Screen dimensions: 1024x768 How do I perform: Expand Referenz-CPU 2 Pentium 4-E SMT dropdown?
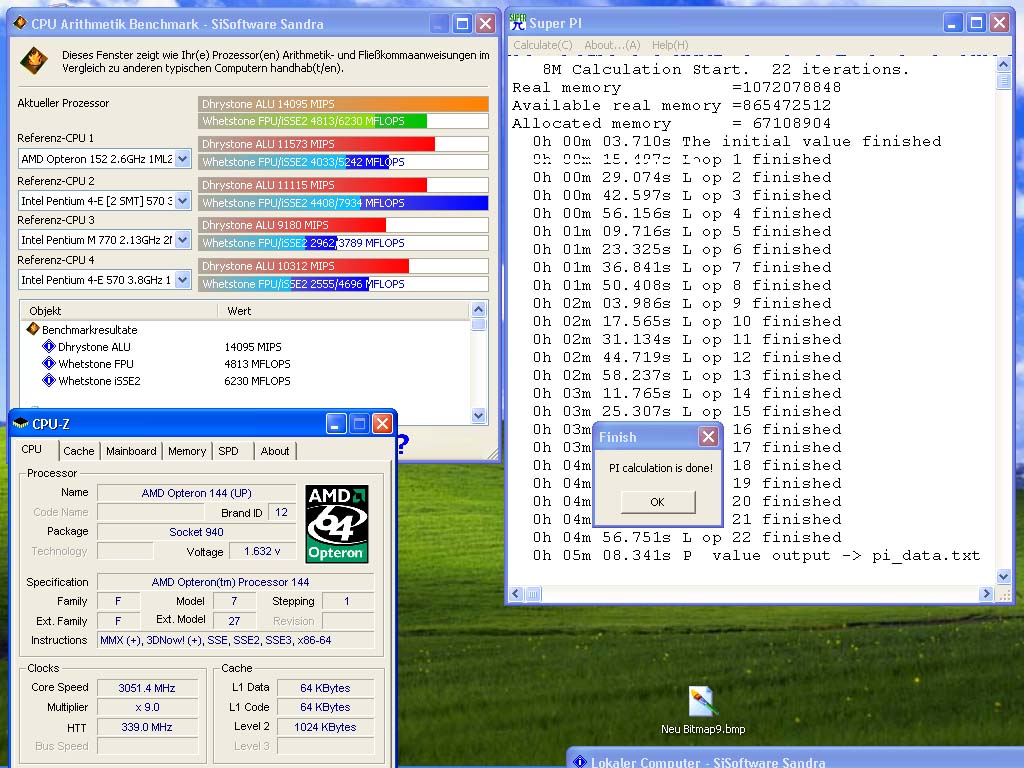(x=183, y=201)
